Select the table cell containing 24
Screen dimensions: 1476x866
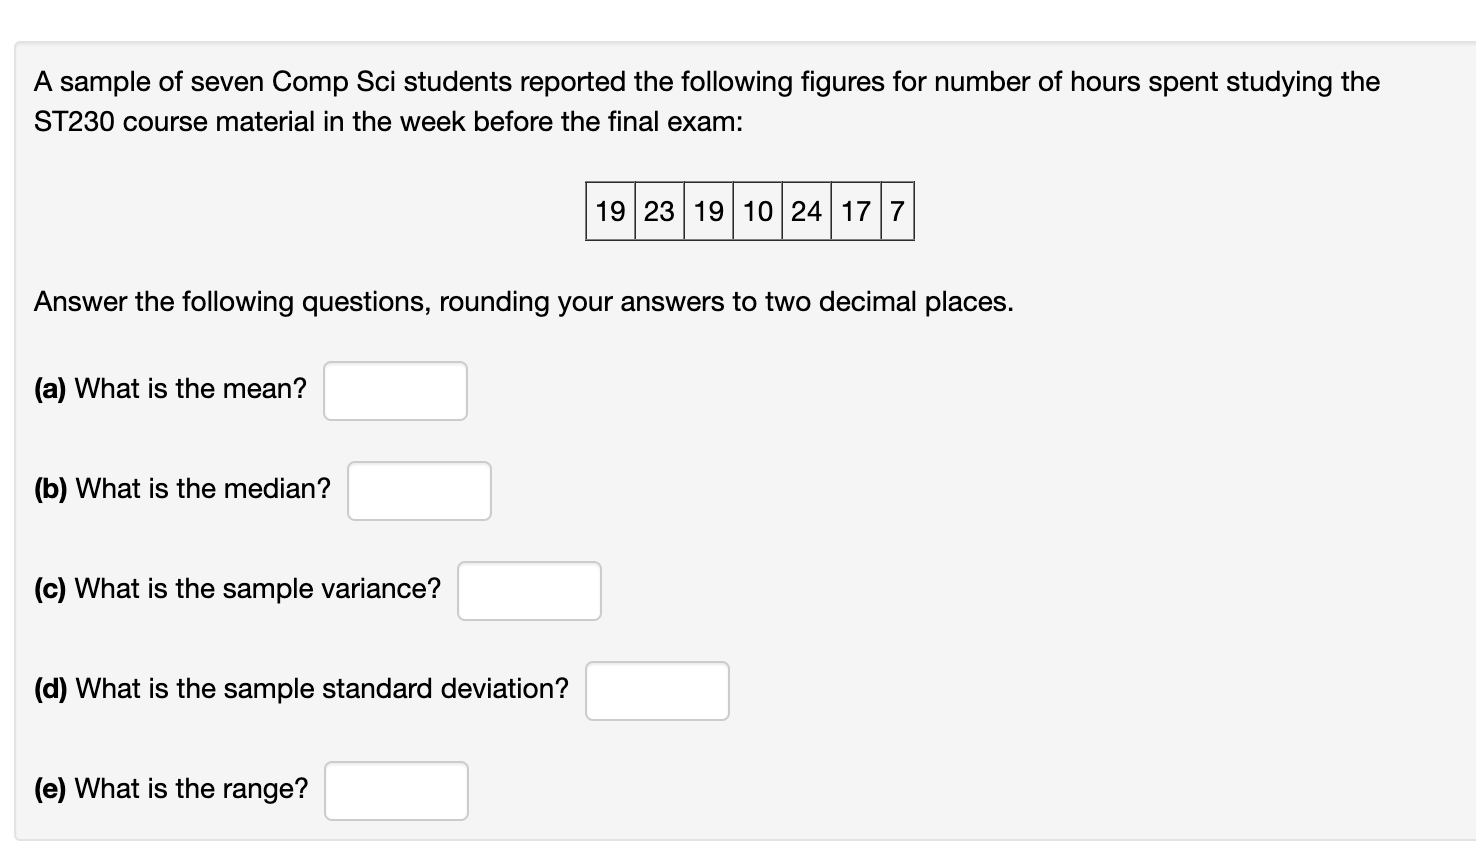(x=806, y=211)
